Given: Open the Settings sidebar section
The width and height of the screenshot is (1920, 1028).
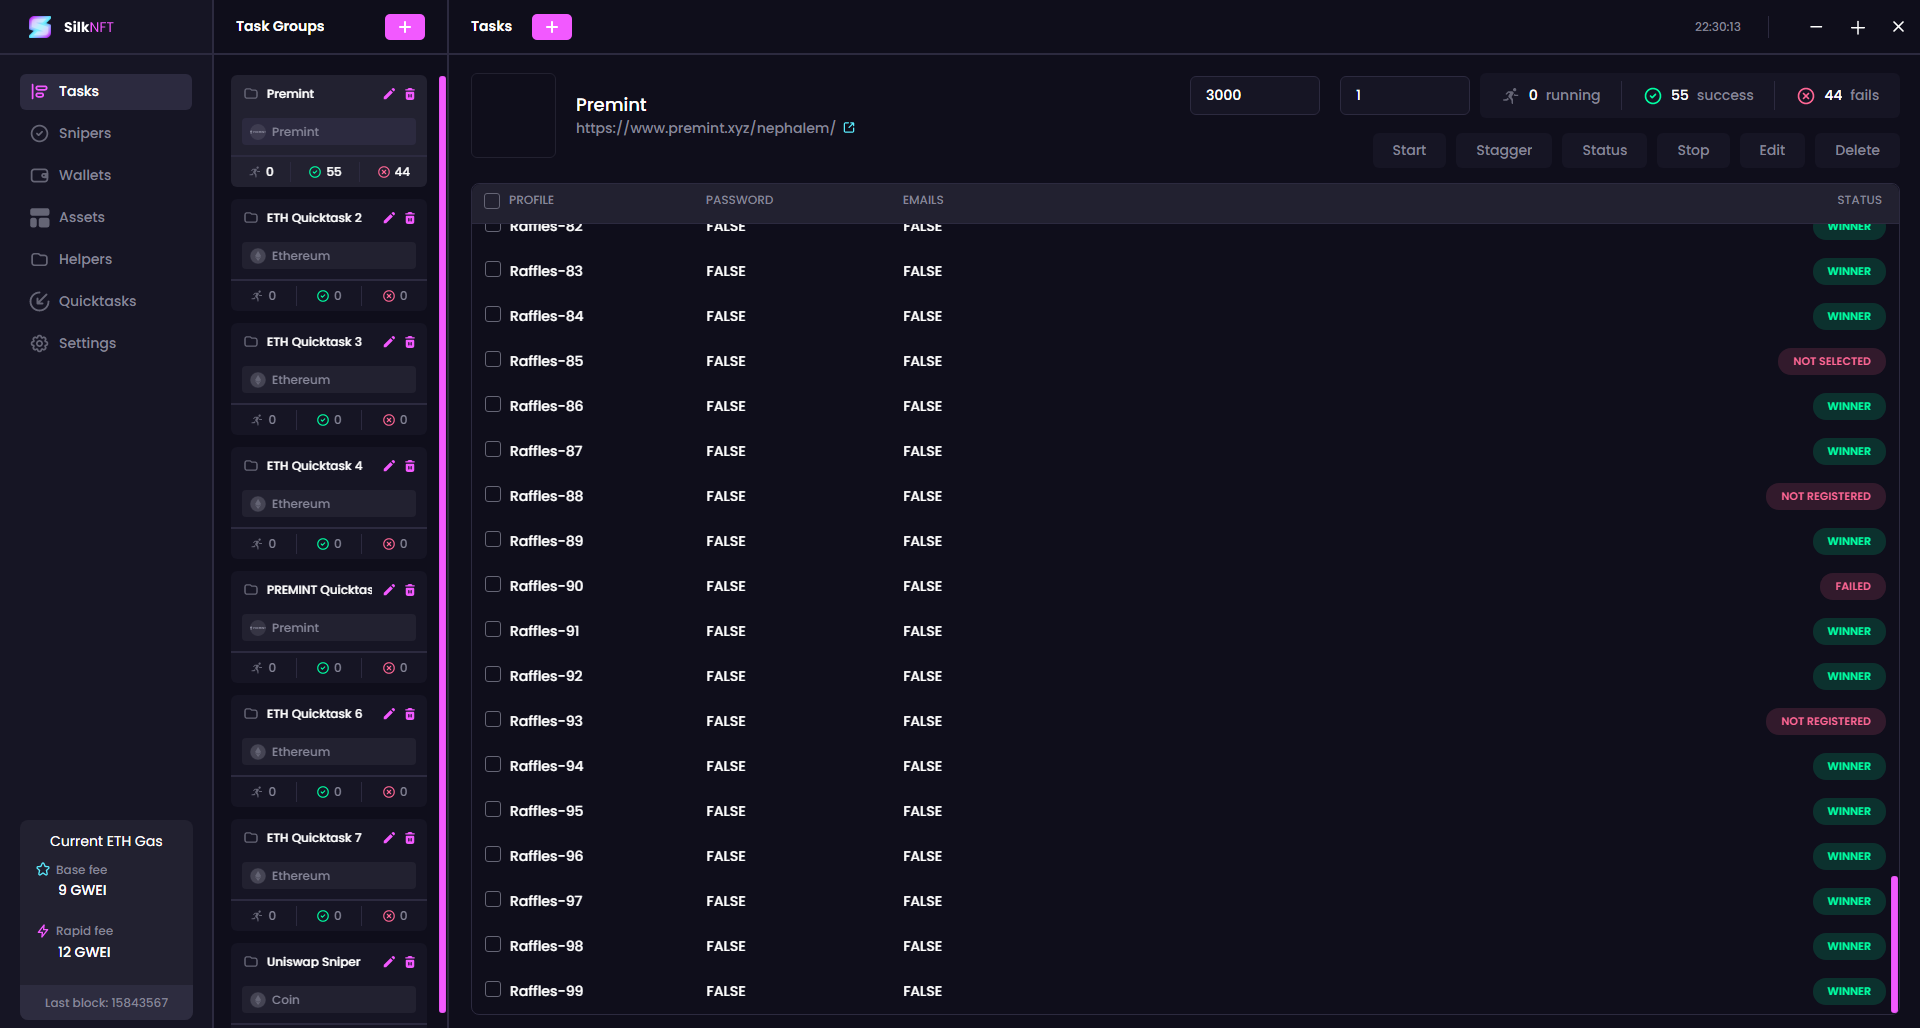Looking at the screenshot, I should 106,344.
